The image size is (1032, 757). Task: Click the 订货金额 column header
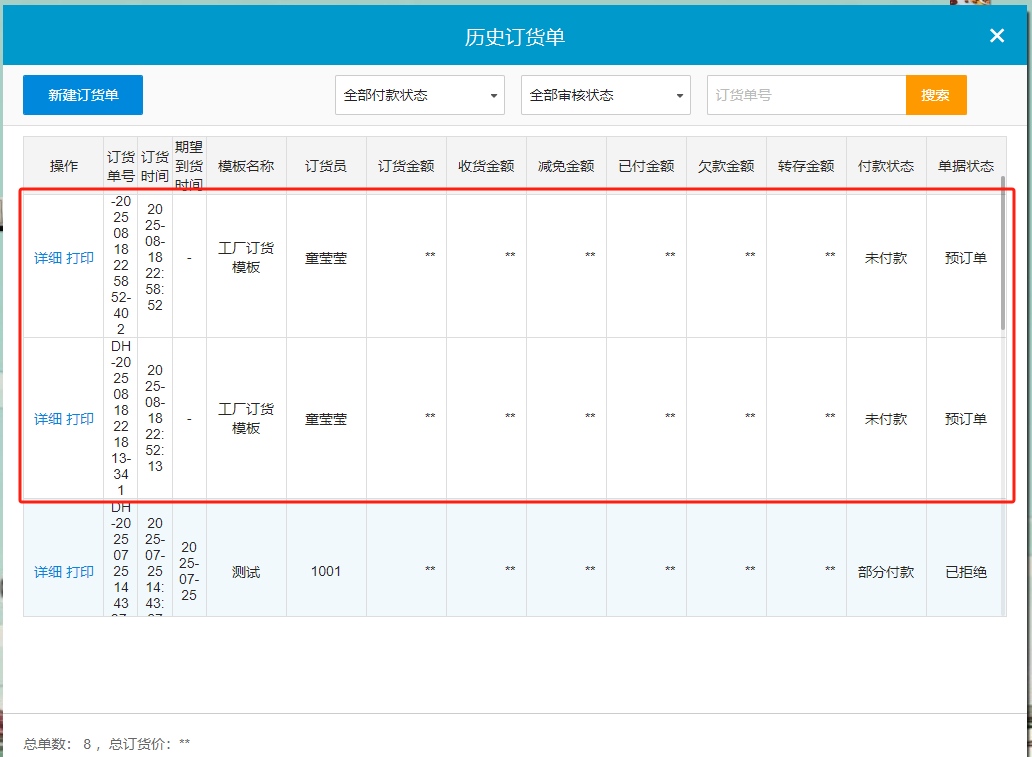(406, 166)
